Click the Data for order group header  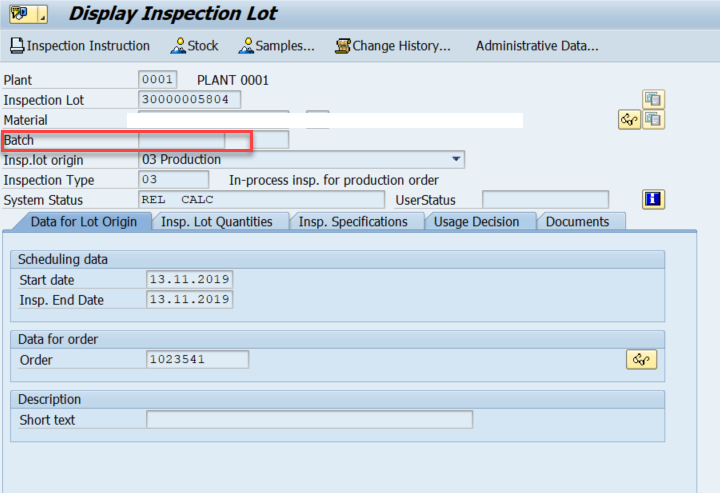[338, 339]
